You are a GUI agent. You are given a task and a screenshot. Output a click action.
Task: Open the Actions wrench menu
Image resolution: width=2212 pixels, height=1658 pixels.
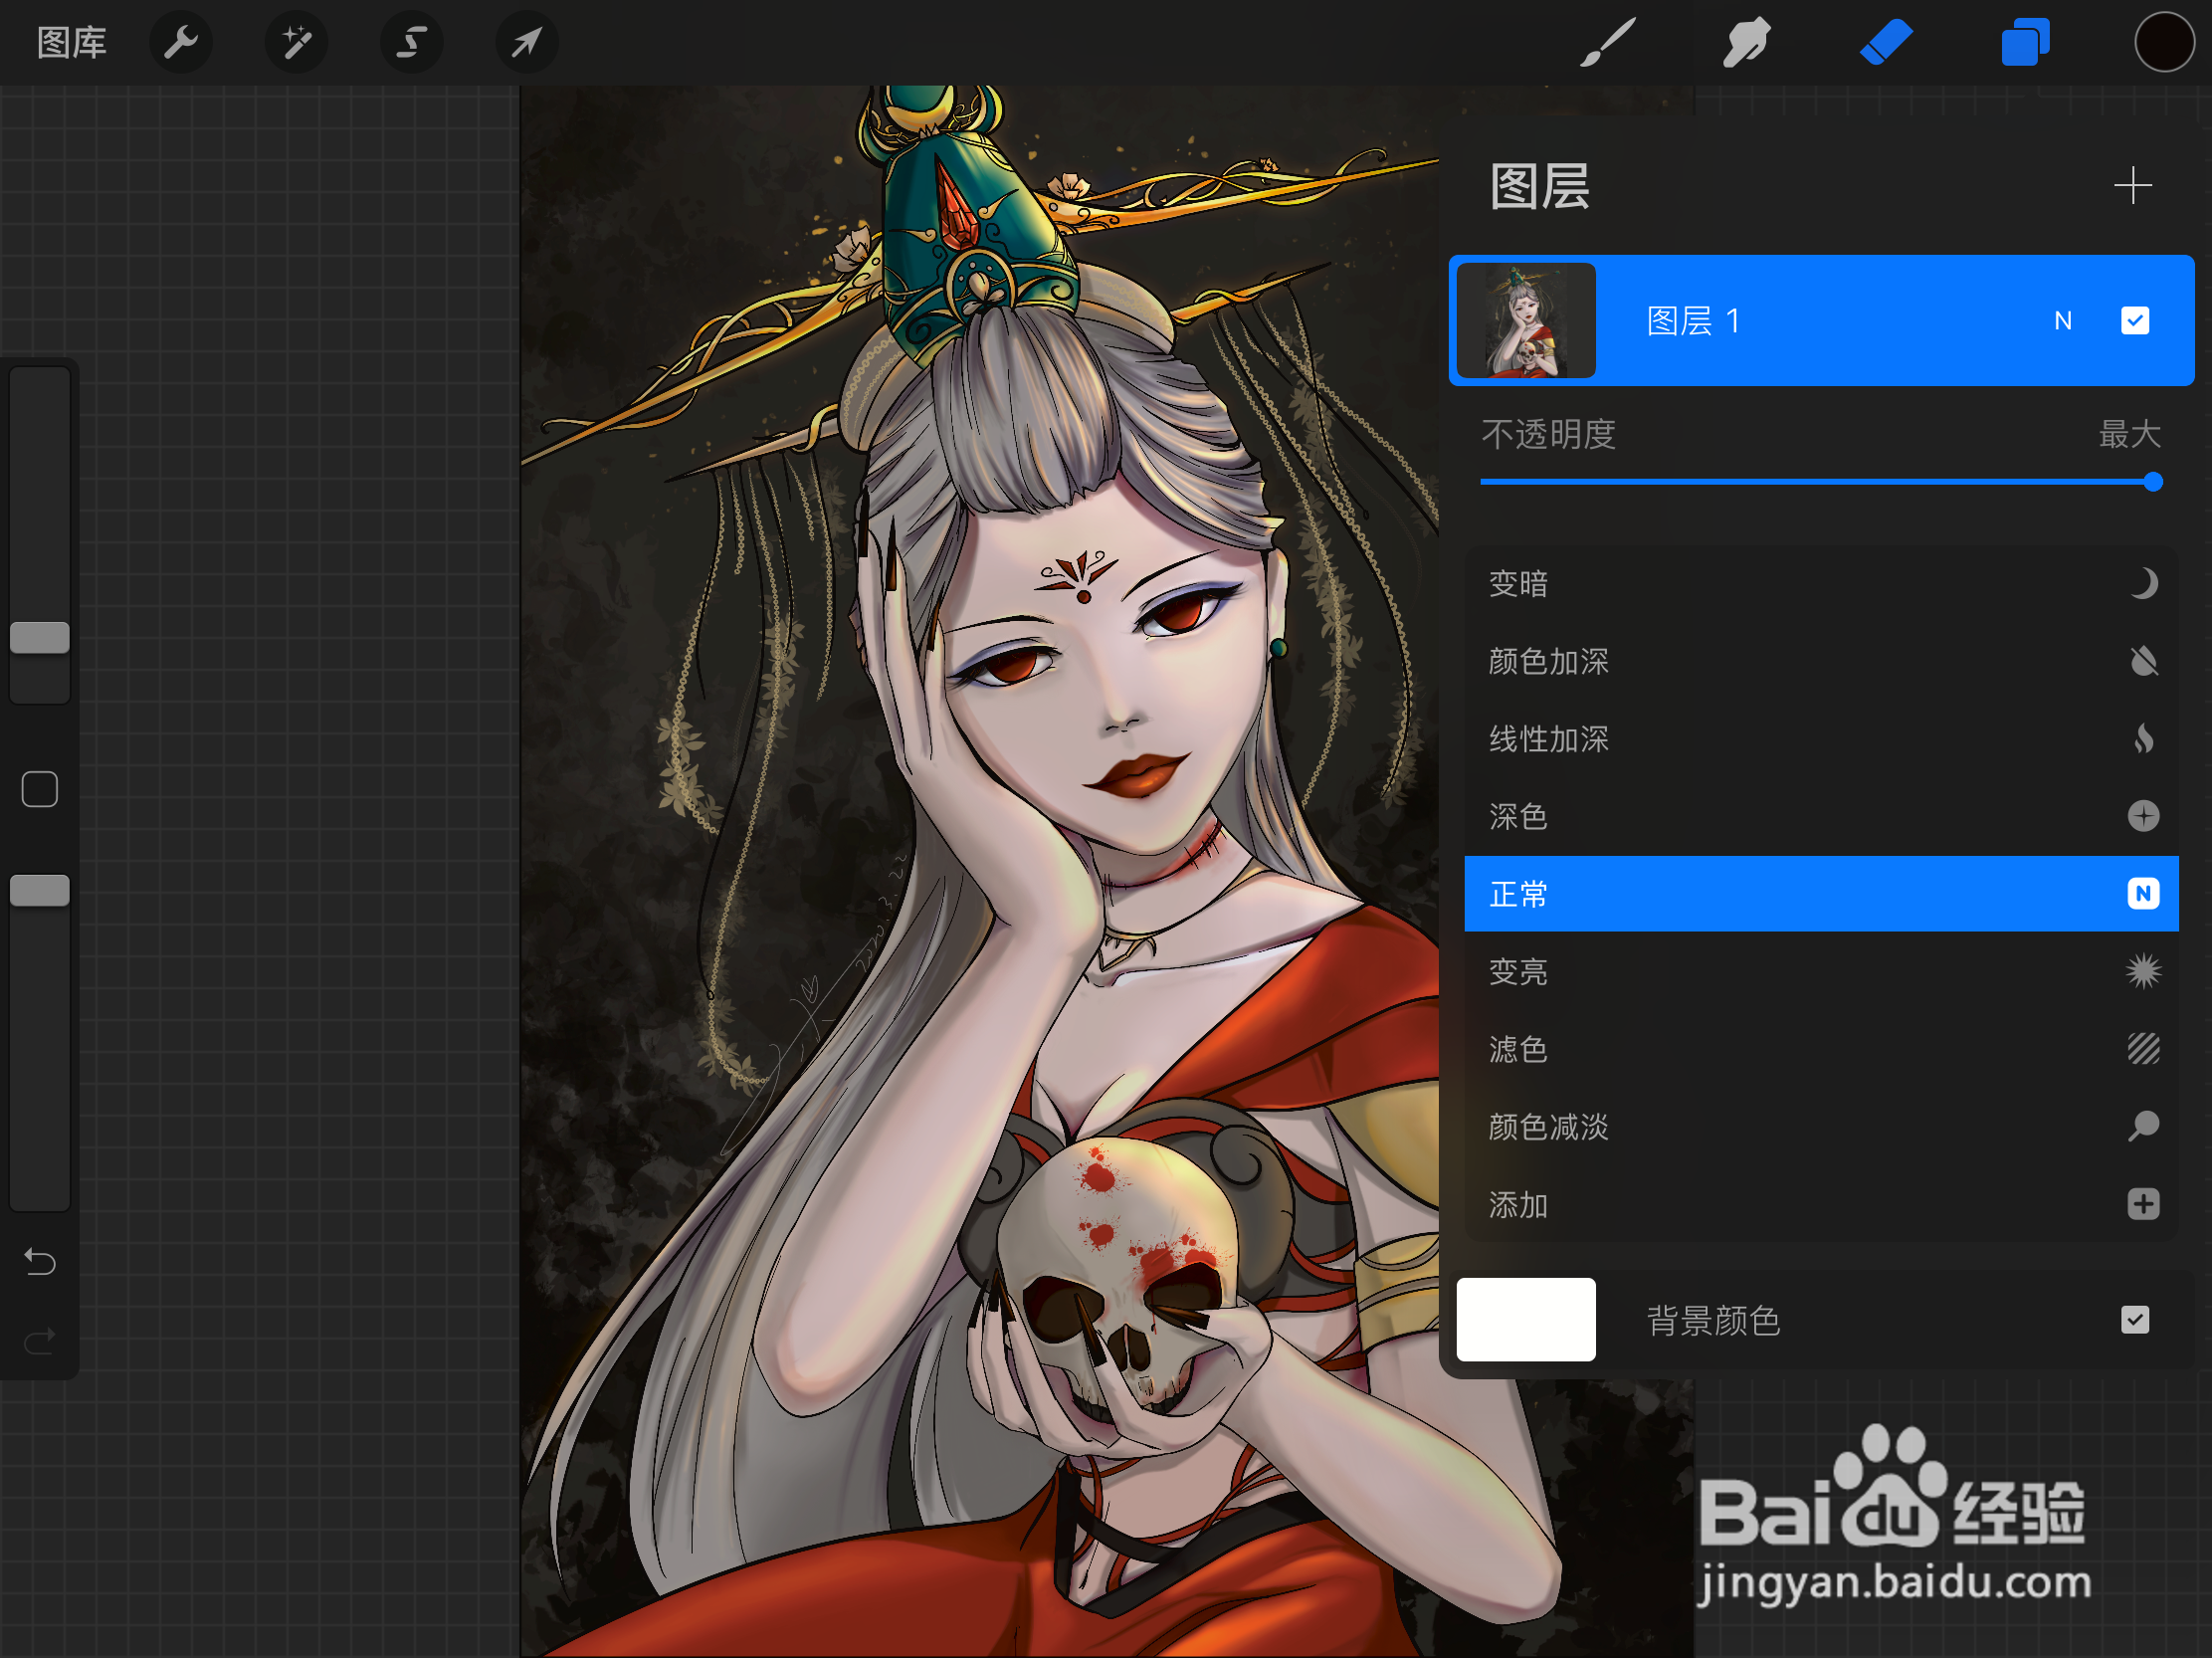point(181,43)
